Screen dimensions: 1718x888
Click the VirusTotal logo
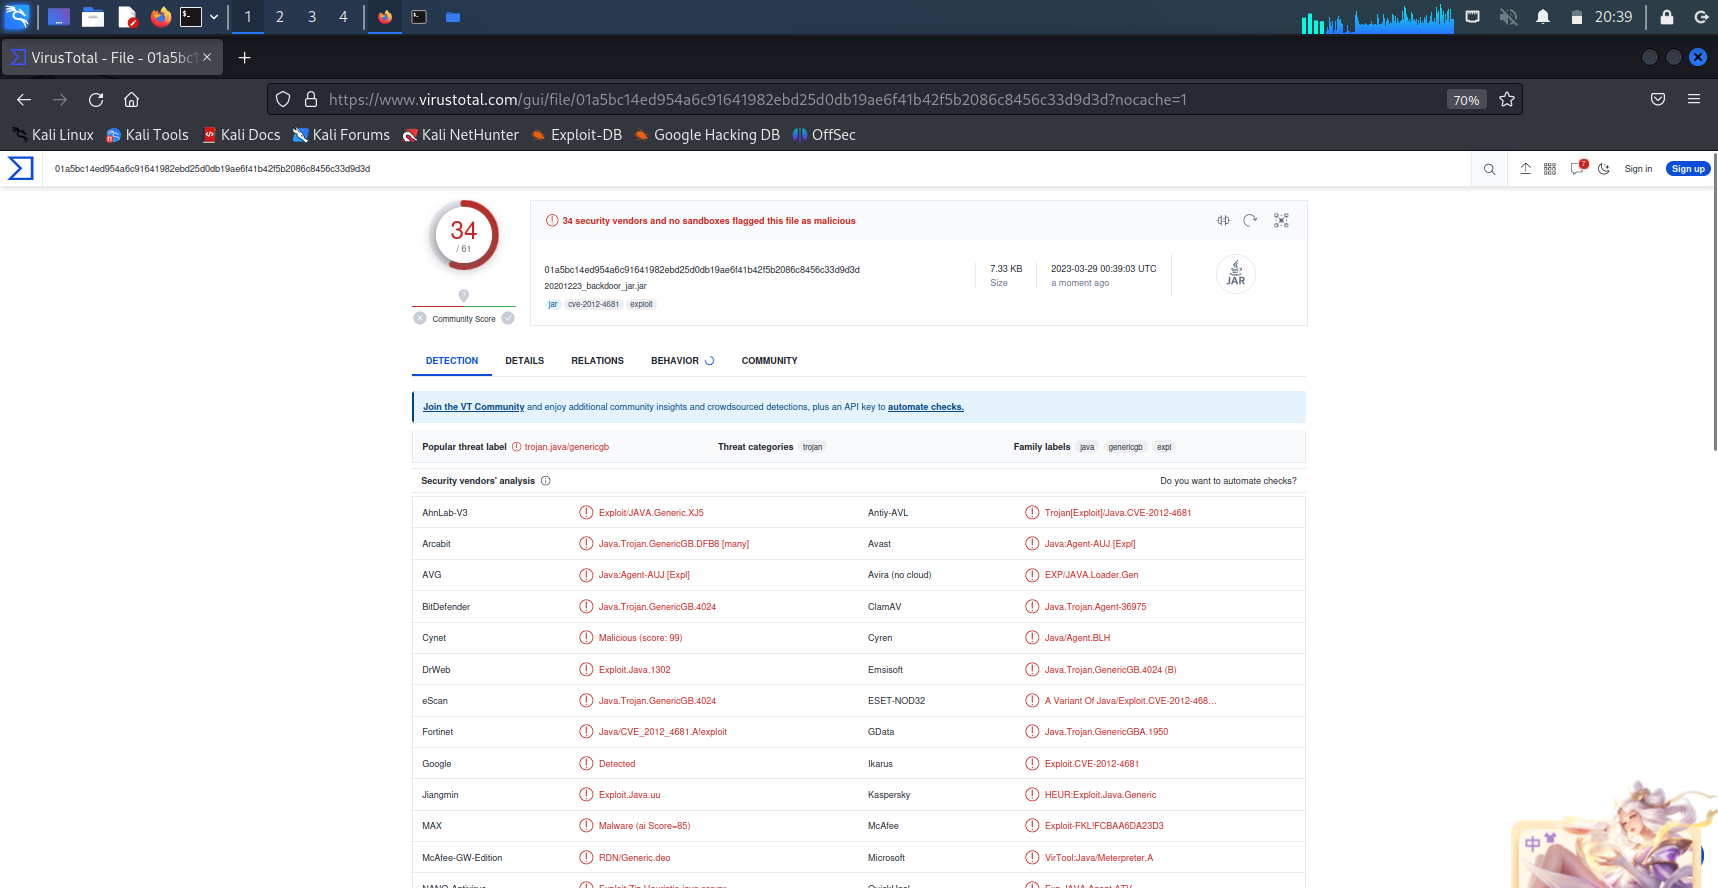click(20, 169)
